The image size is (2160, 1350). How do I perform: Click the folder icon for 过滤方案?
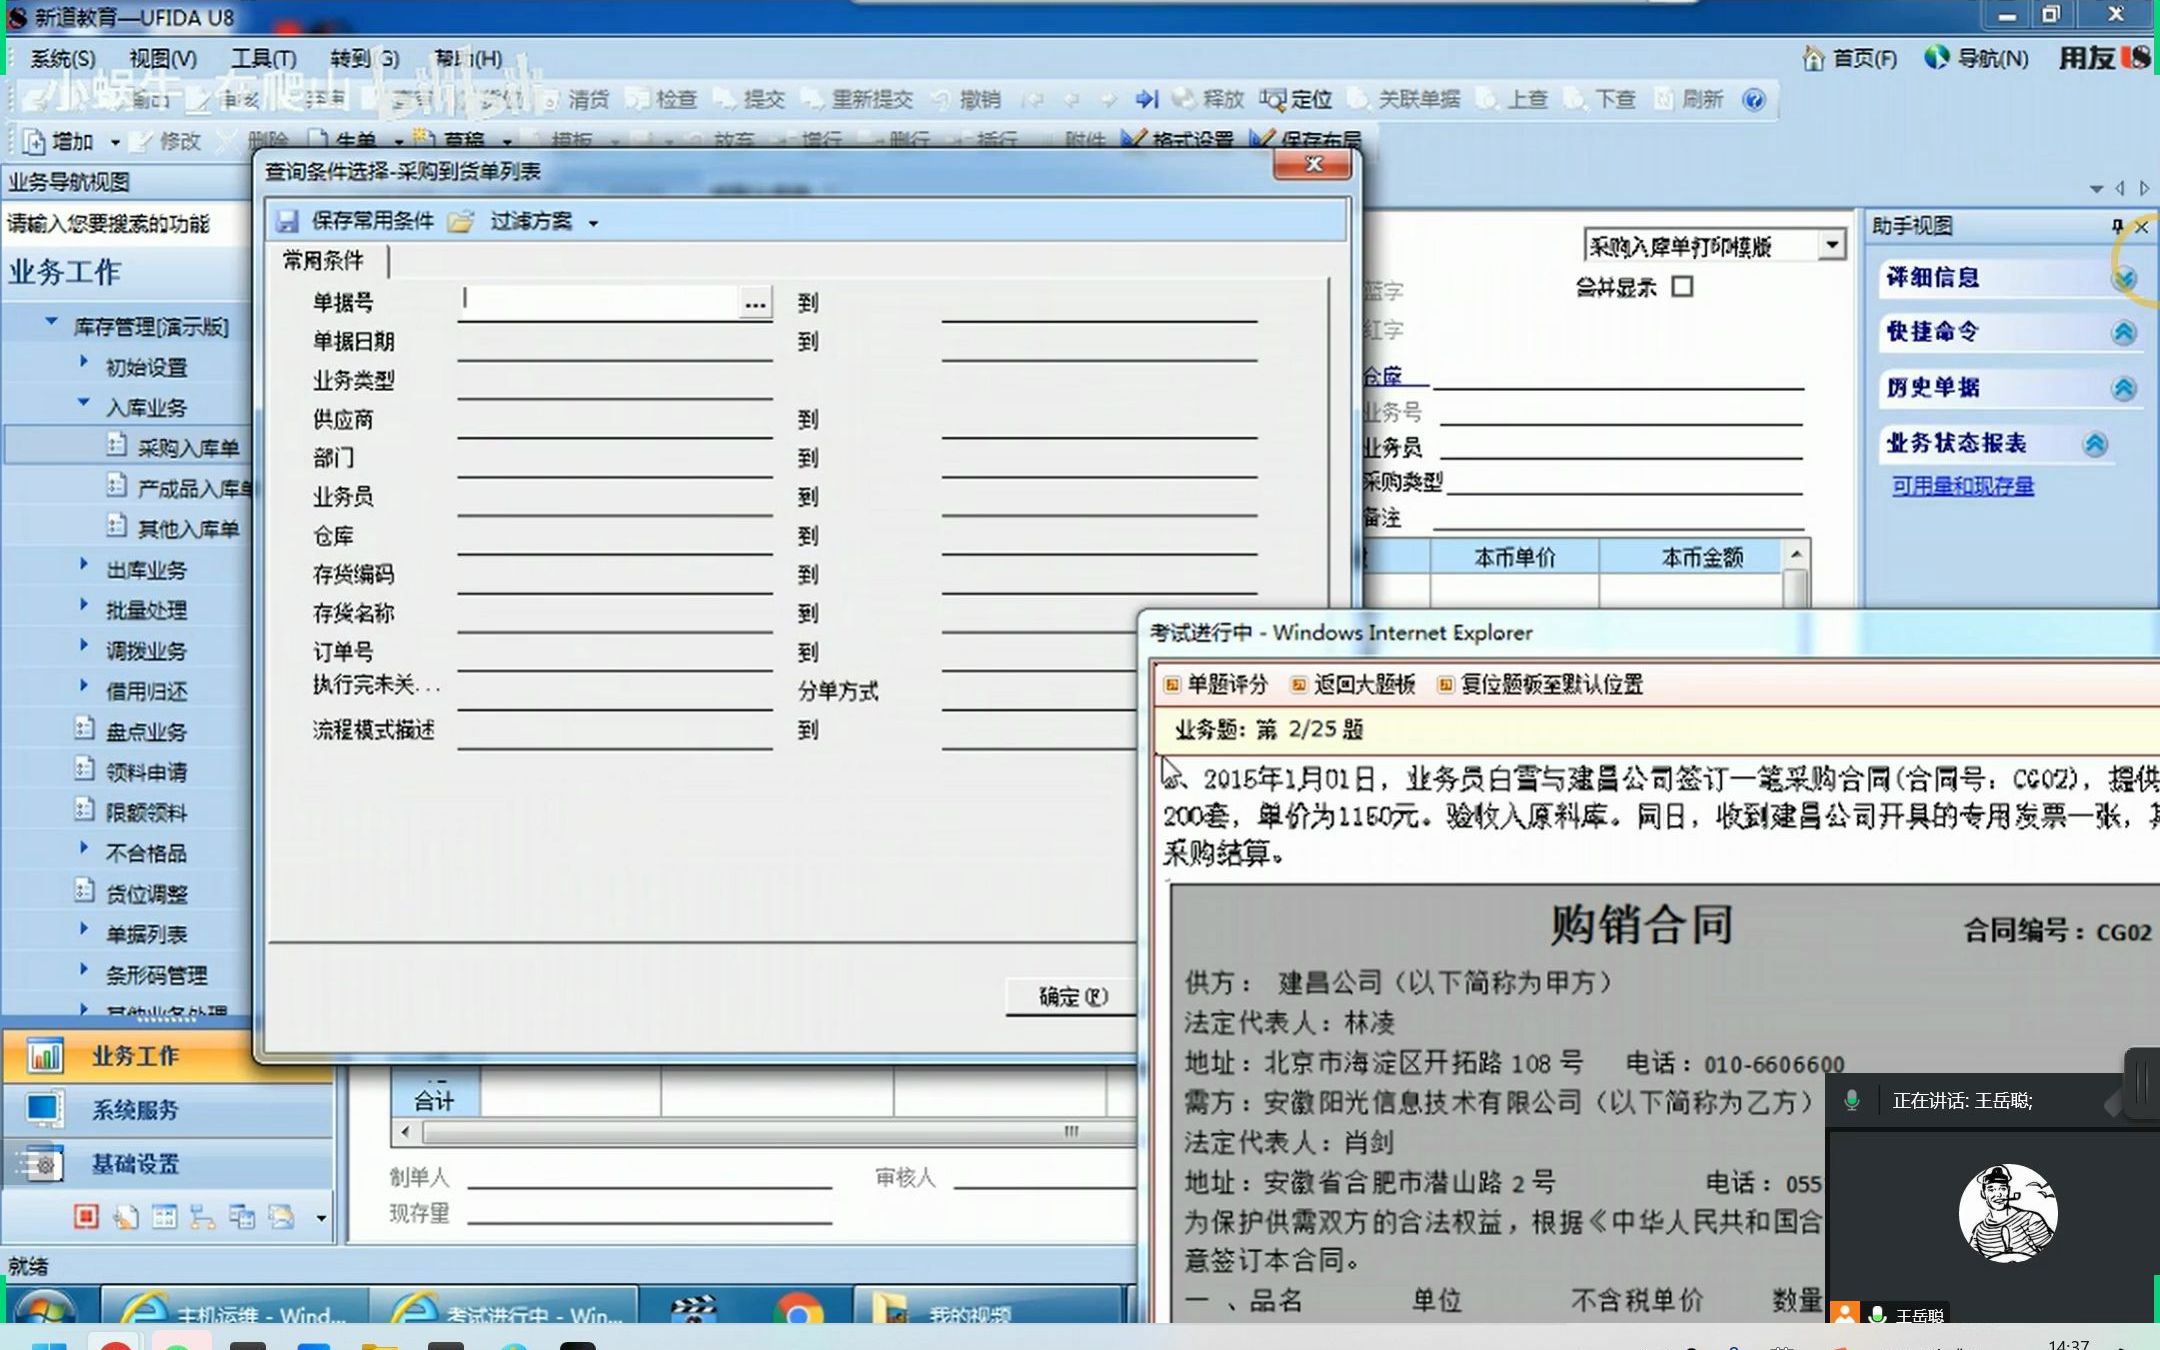click(x=460, y=221)
